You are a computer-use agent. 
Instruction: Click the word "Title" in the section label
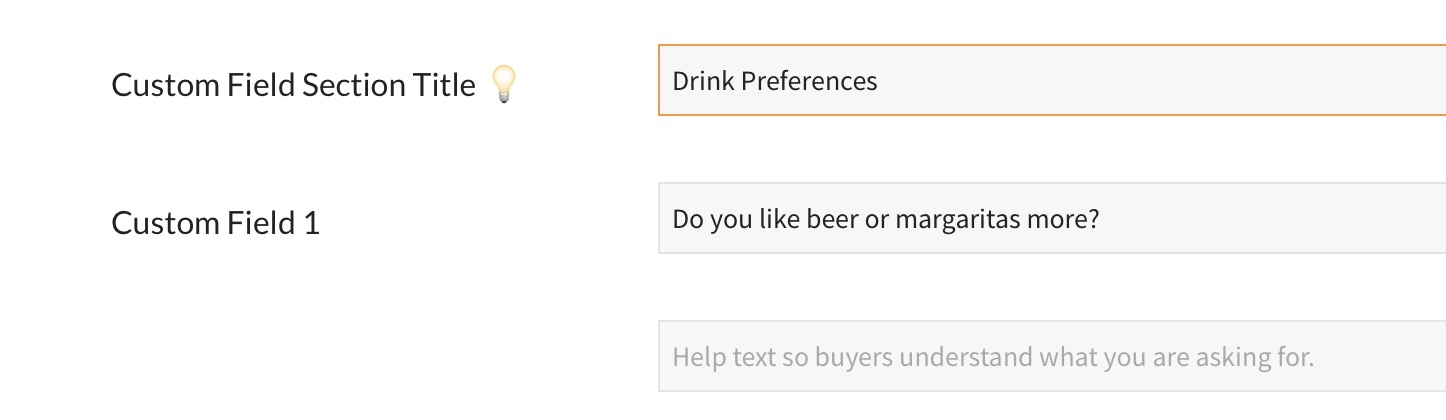tap(444, 86)
